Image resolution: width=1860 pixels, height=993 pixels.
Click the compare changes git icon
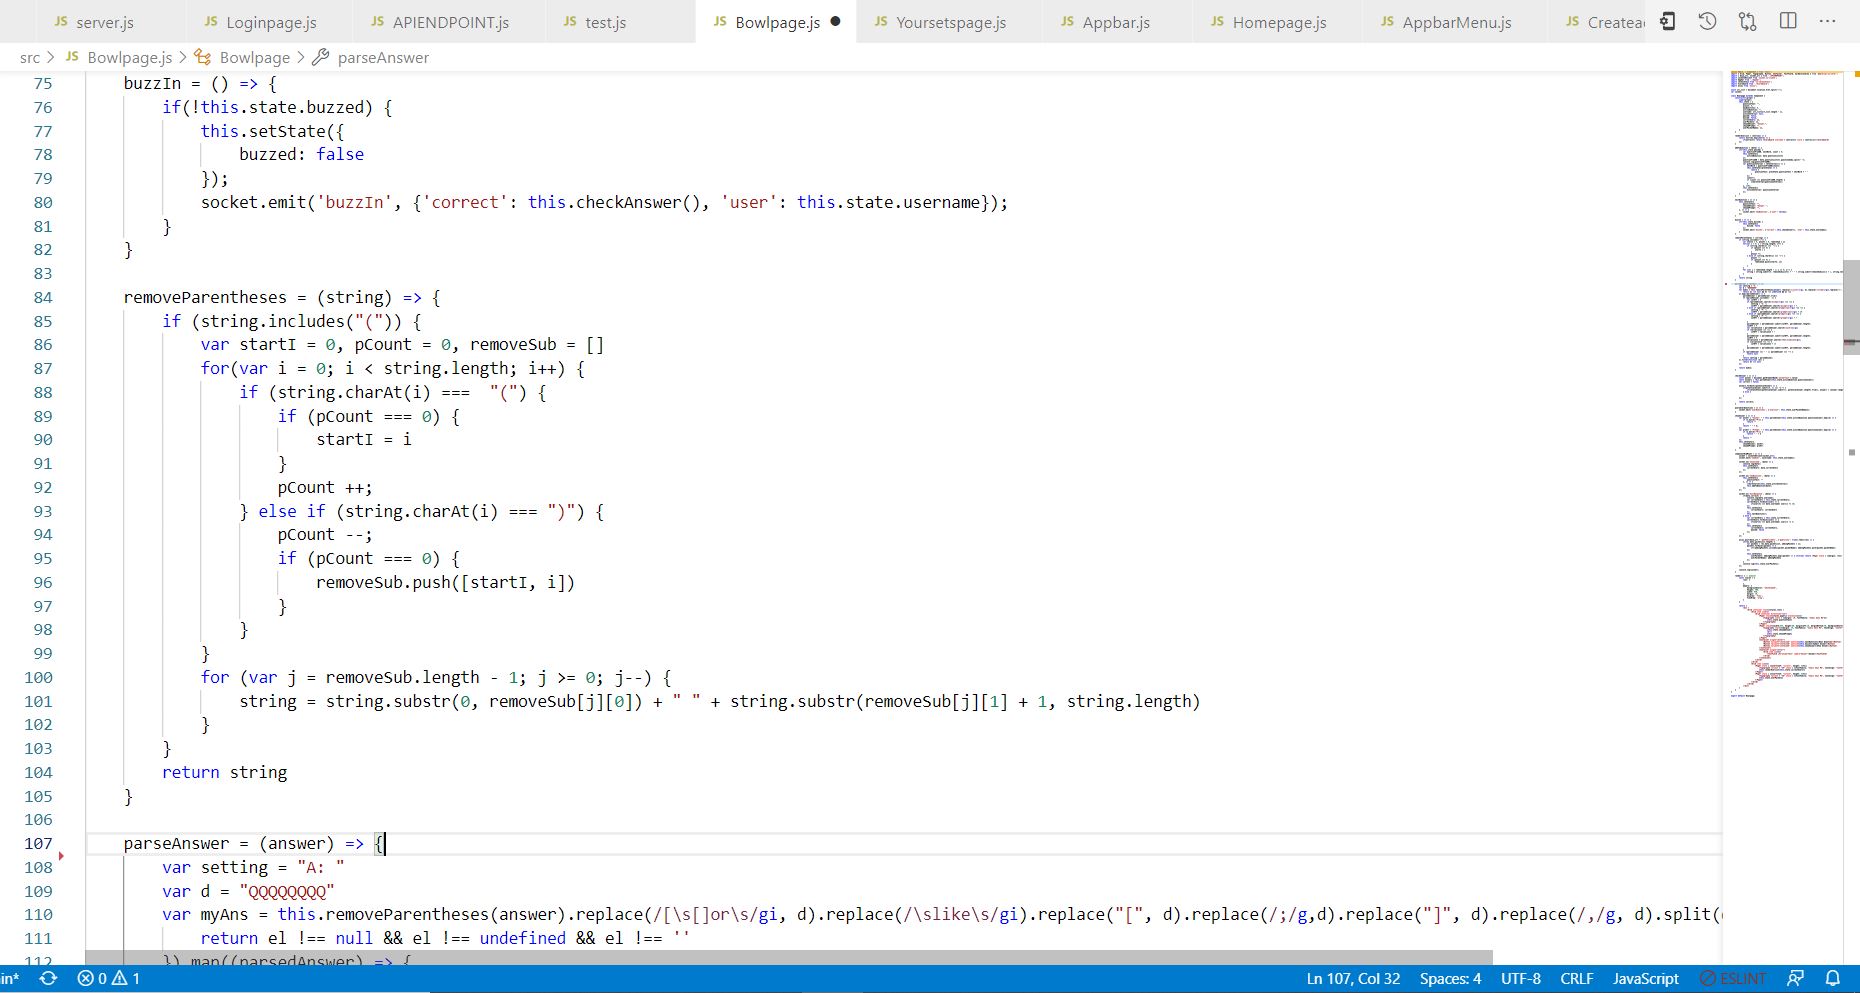coord(1747,21)
